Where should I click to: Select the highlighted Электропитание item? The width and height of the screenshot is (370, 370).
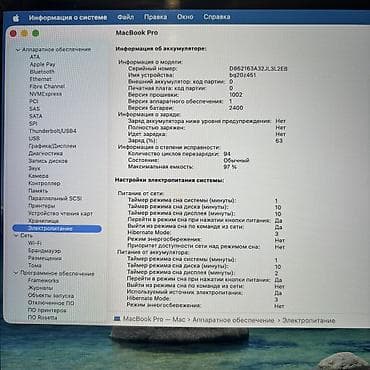point(57,228)
